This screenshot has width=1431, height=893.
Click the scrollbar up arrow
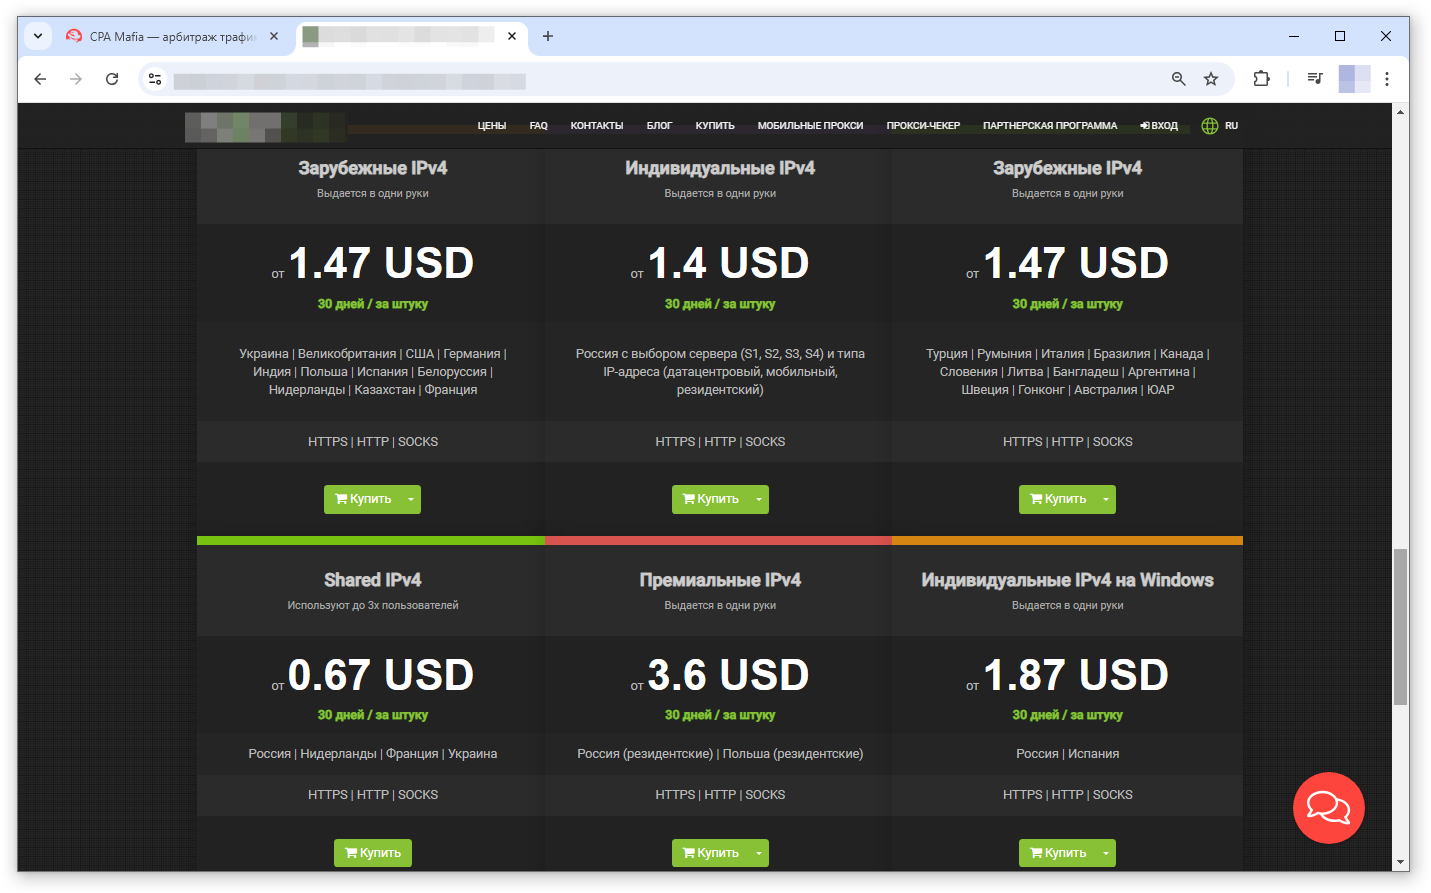[x=1400, y=111]
